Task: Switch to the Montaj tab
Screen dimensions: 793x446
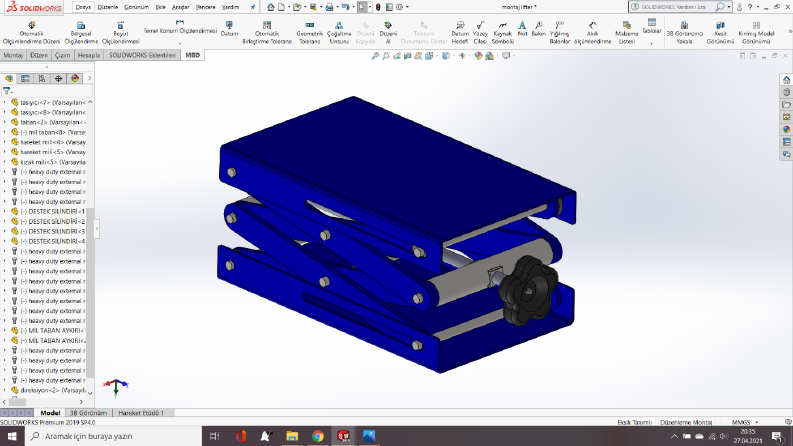Action: (x=13, y=55)
